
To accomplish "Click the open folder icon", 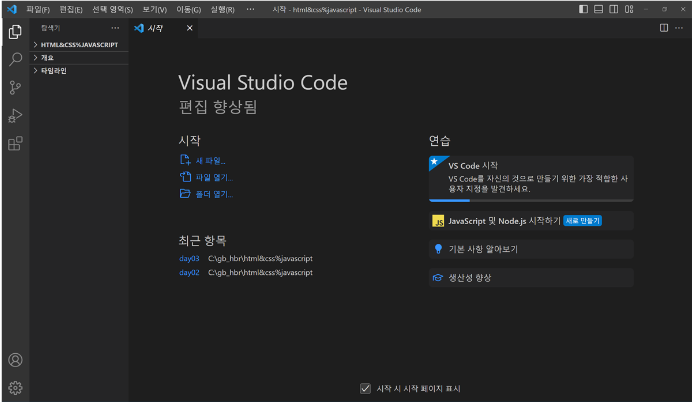I will pyautogui.click(x=185, y=193).
